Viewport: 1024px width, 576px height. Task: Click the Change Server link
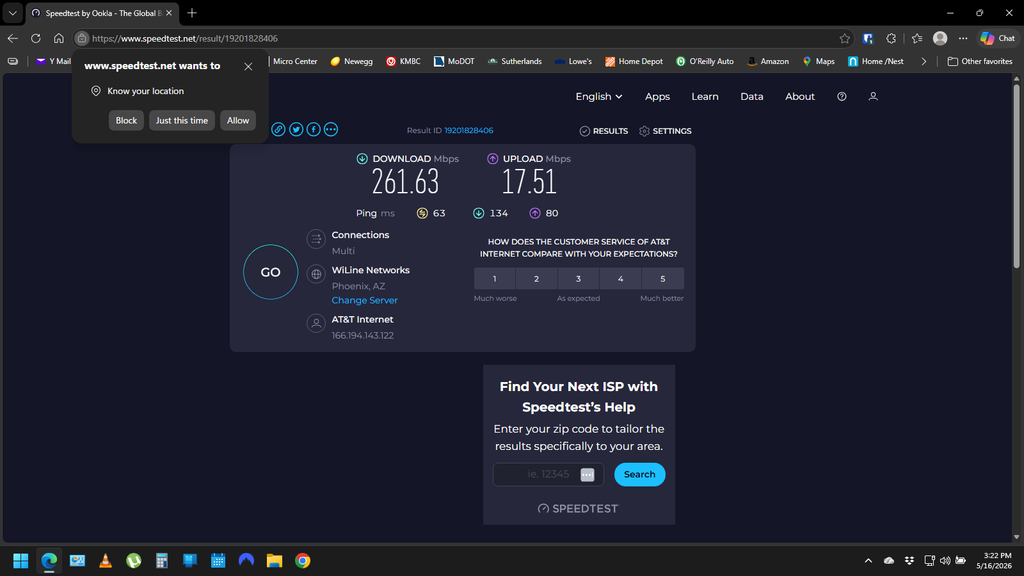pyautogui.click(x=364, y=300)
